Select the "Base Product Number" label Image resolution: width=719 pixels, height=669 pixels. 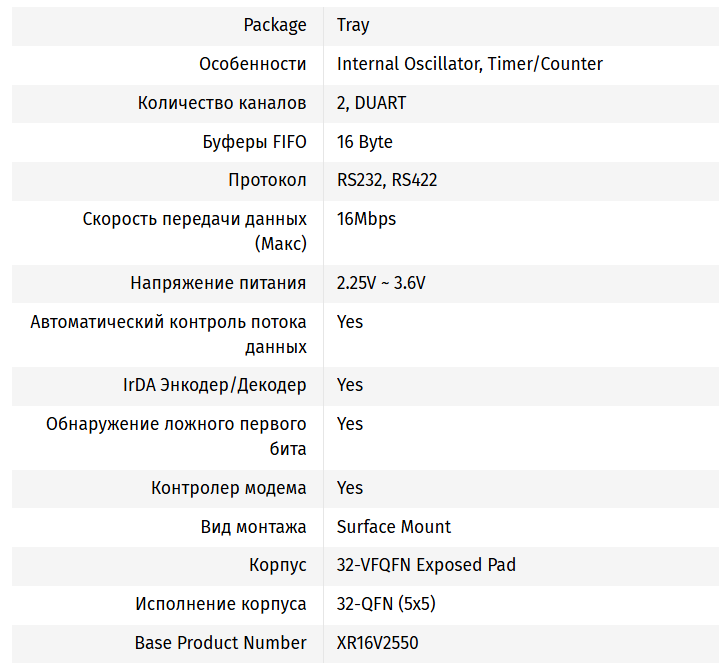pos(220,643)
